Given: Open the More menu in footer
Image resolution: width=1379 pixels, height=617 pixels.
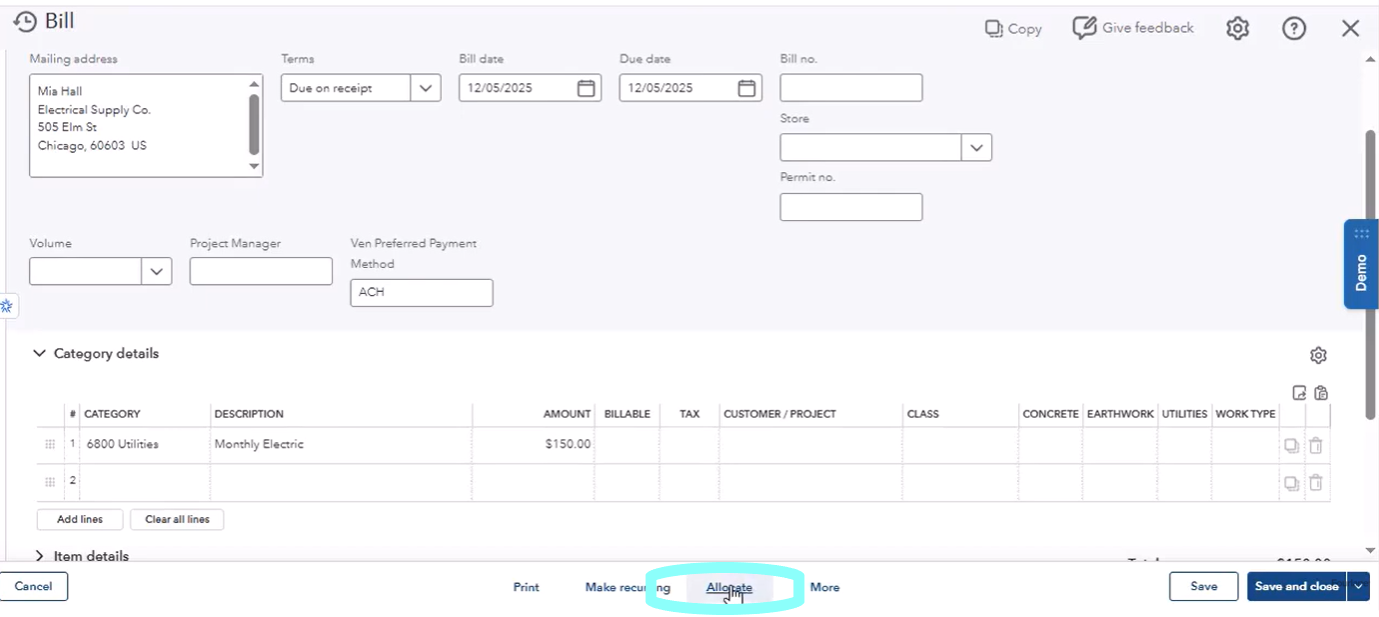Looking at the screenshot, I should pyautogui.click(x=824, y=587).
